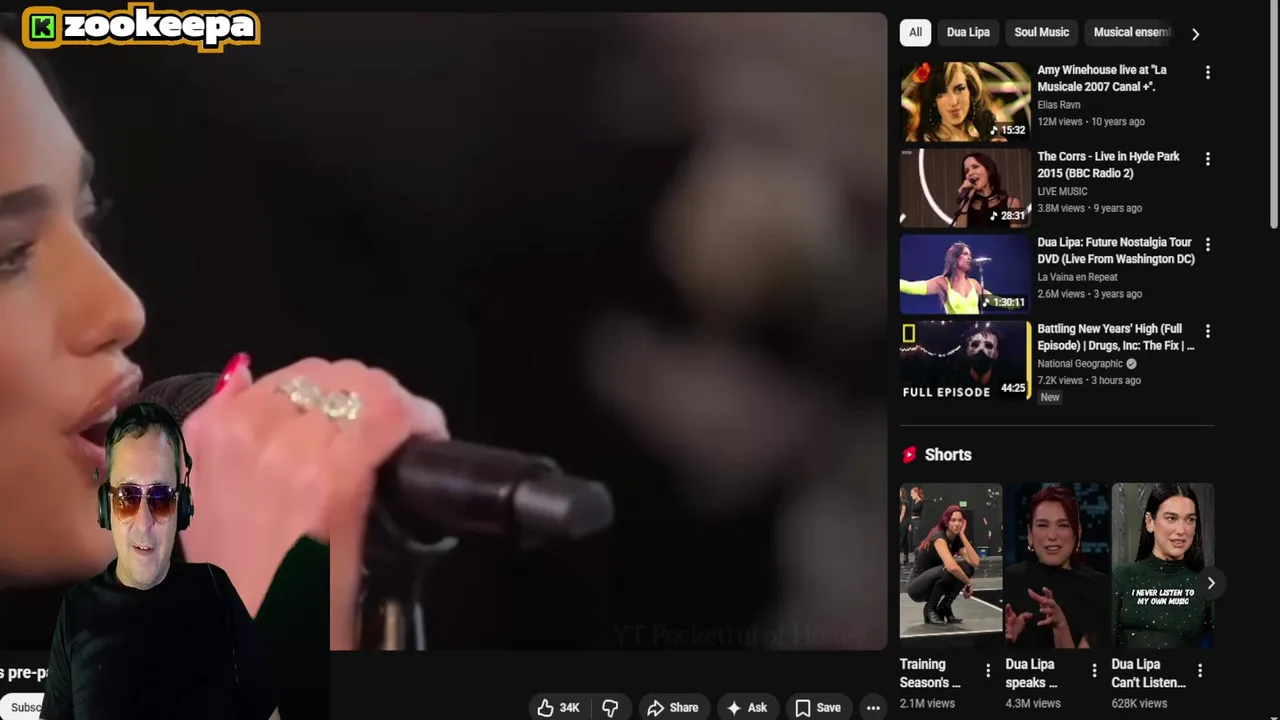Click the page vertical scrollbar
Screen dimensions: 1280x720
coord(1273,115)
